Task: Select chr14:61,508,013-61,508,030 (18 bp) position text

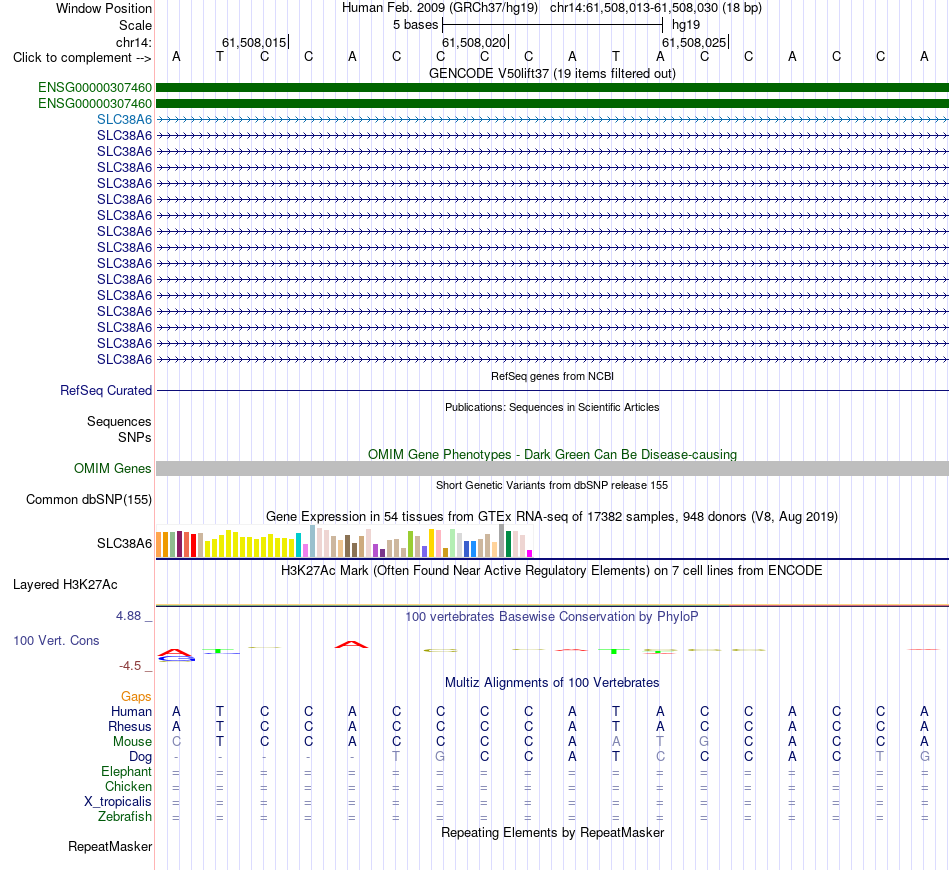Action: [x=656, y=8]
